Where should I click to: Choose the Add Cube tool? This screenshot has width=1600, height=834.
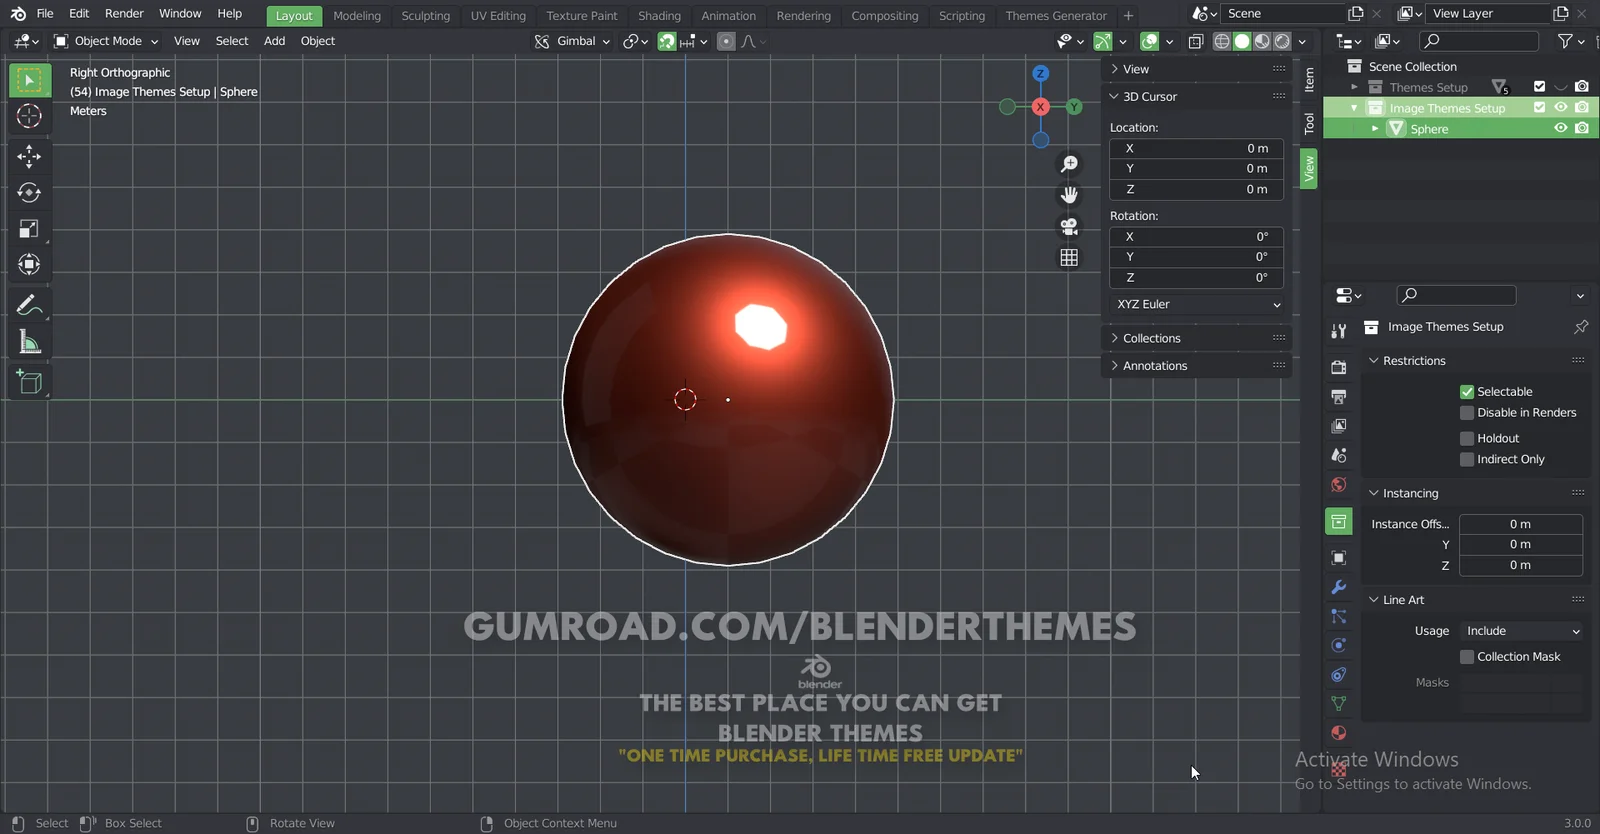(x=29, y=382)
